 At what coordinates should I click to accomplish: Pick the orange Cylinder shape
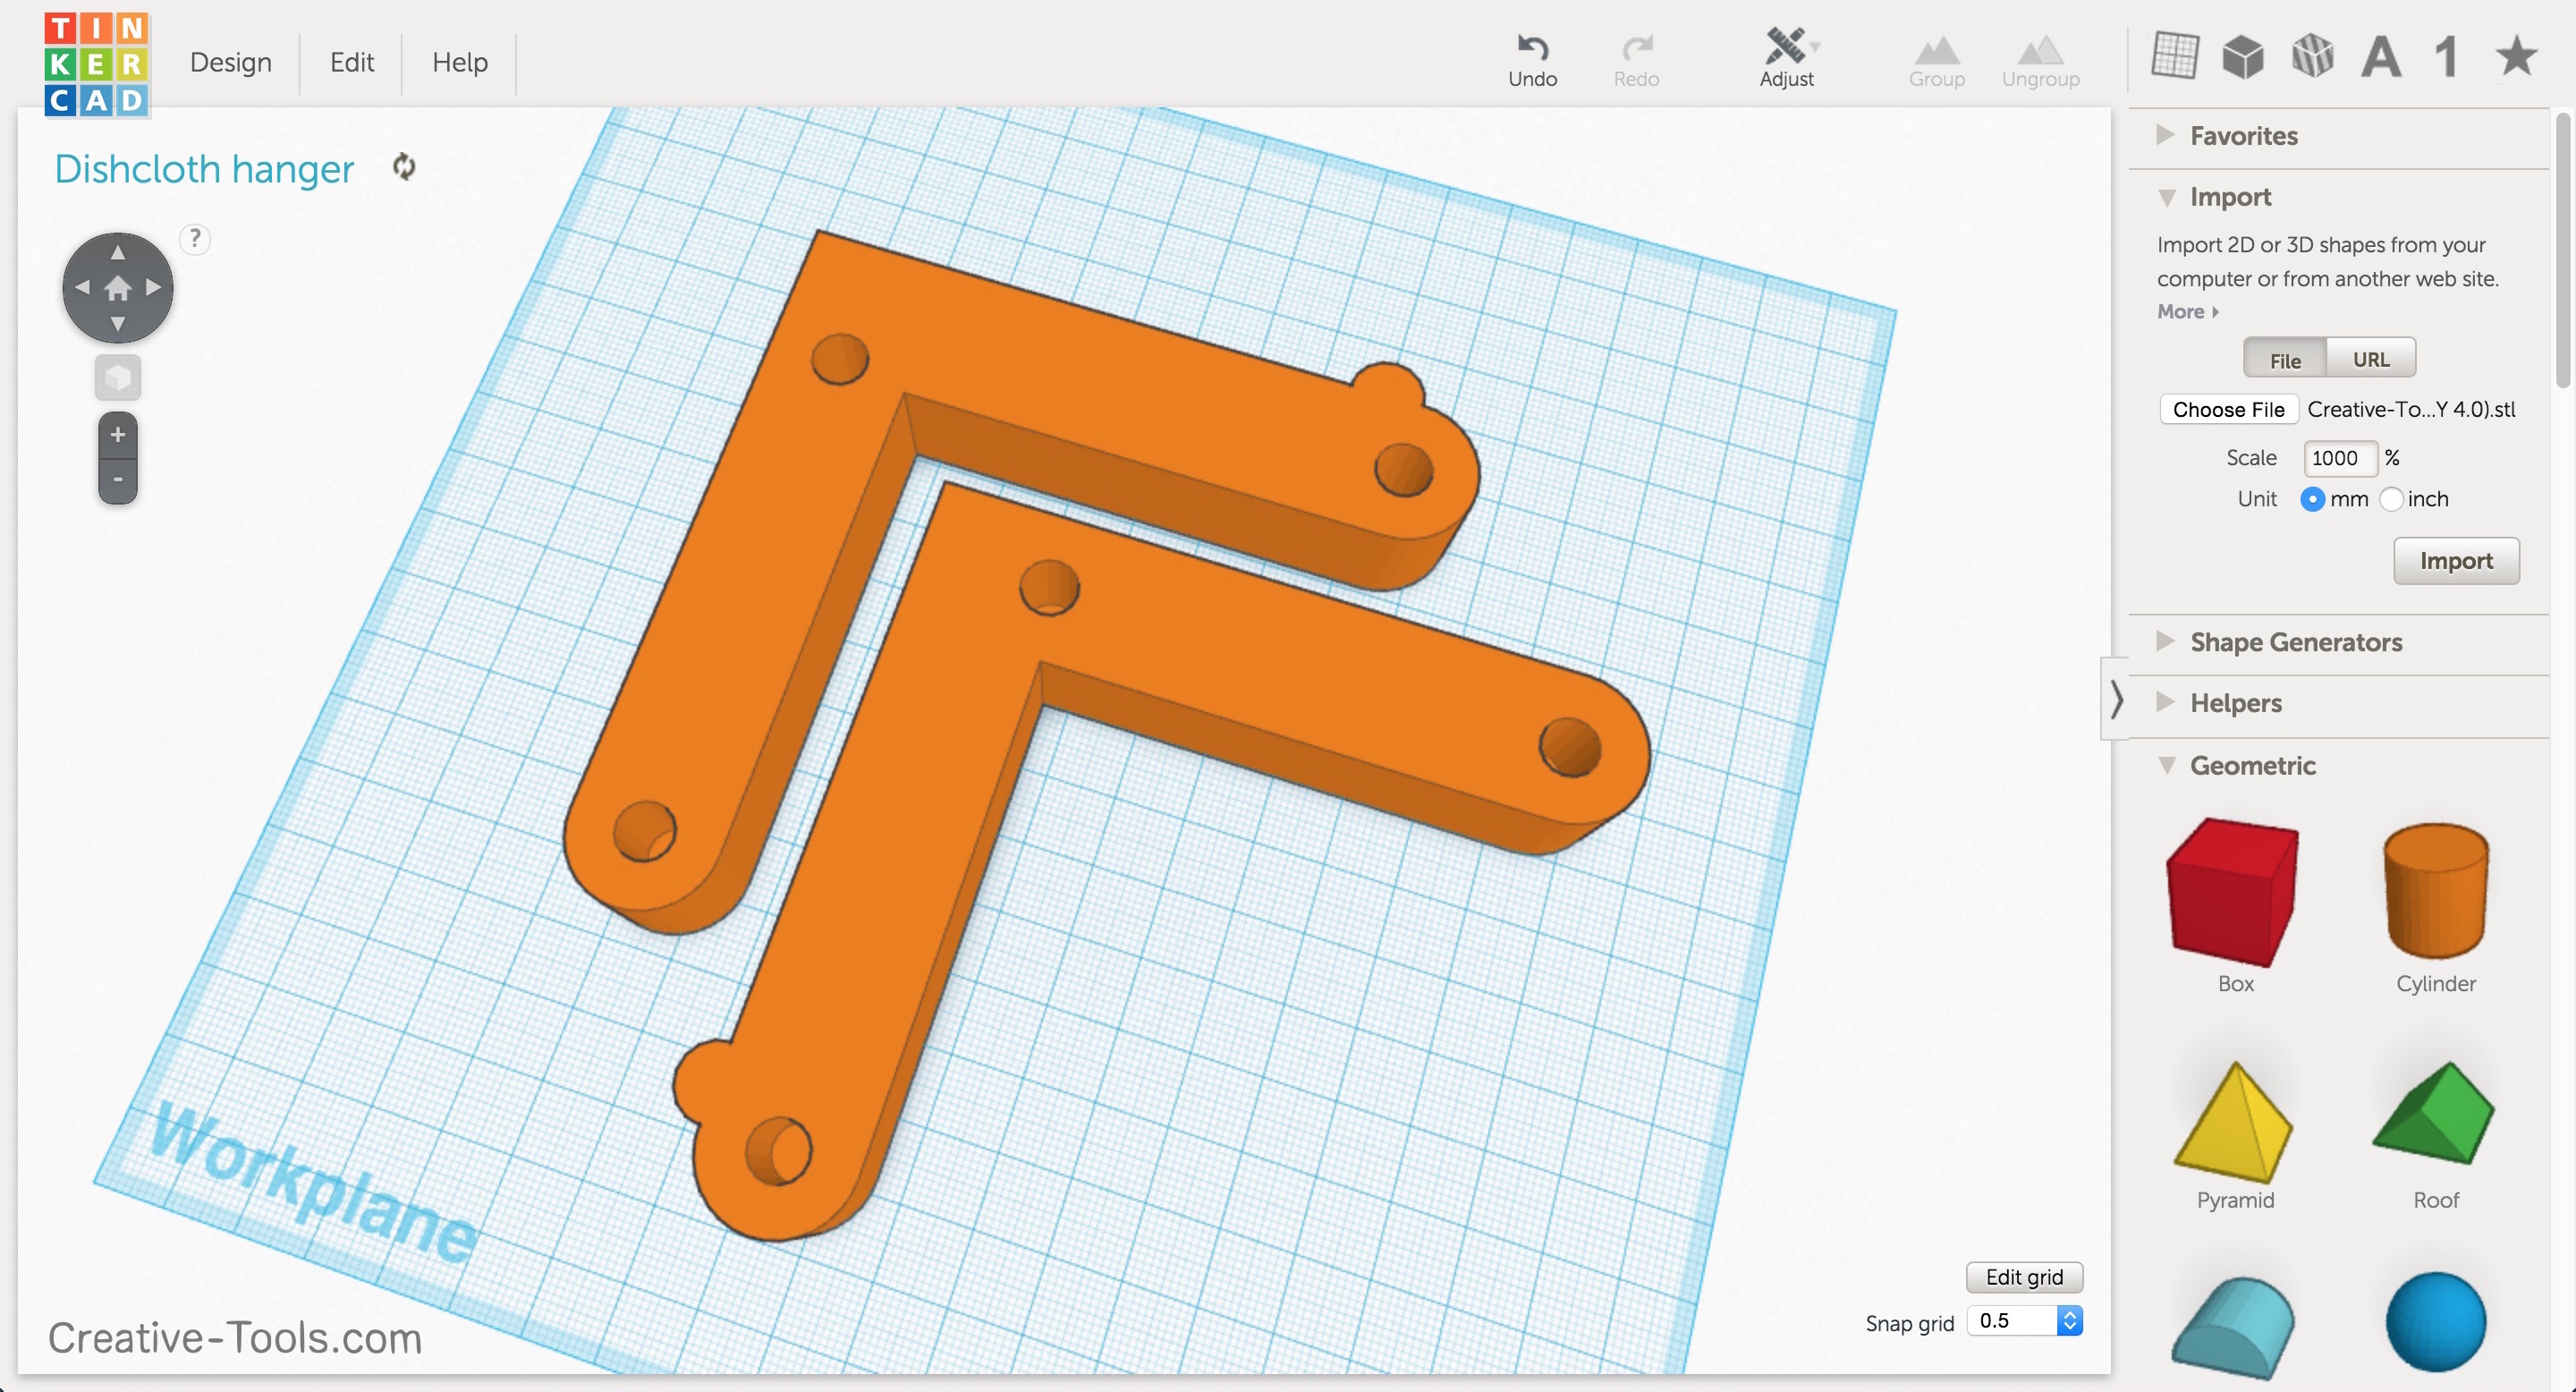pos(2436,890)
